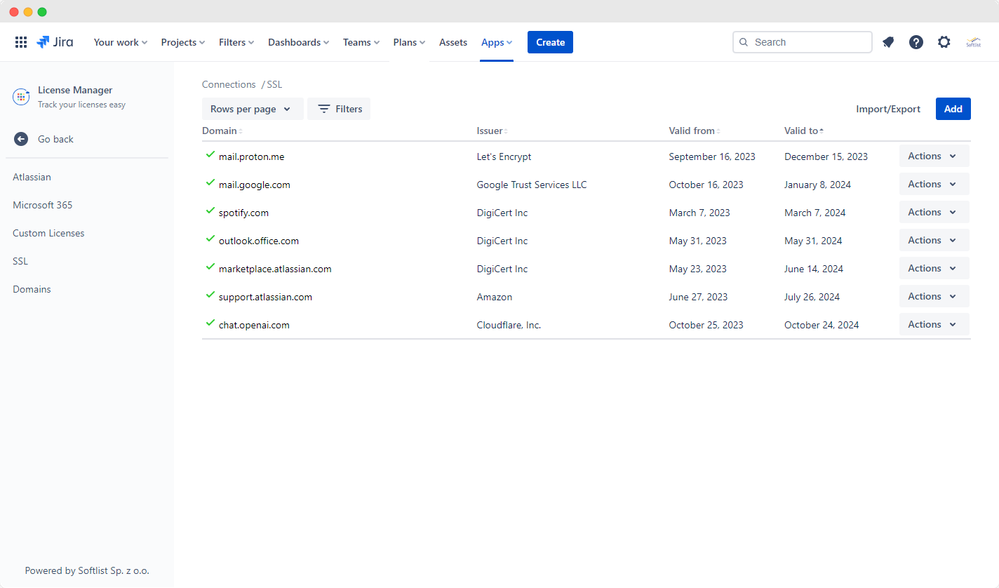Screen dimensions: 999x588
Task: Click Google Trust Services LLC issuer cell
Action: point(531,185)
